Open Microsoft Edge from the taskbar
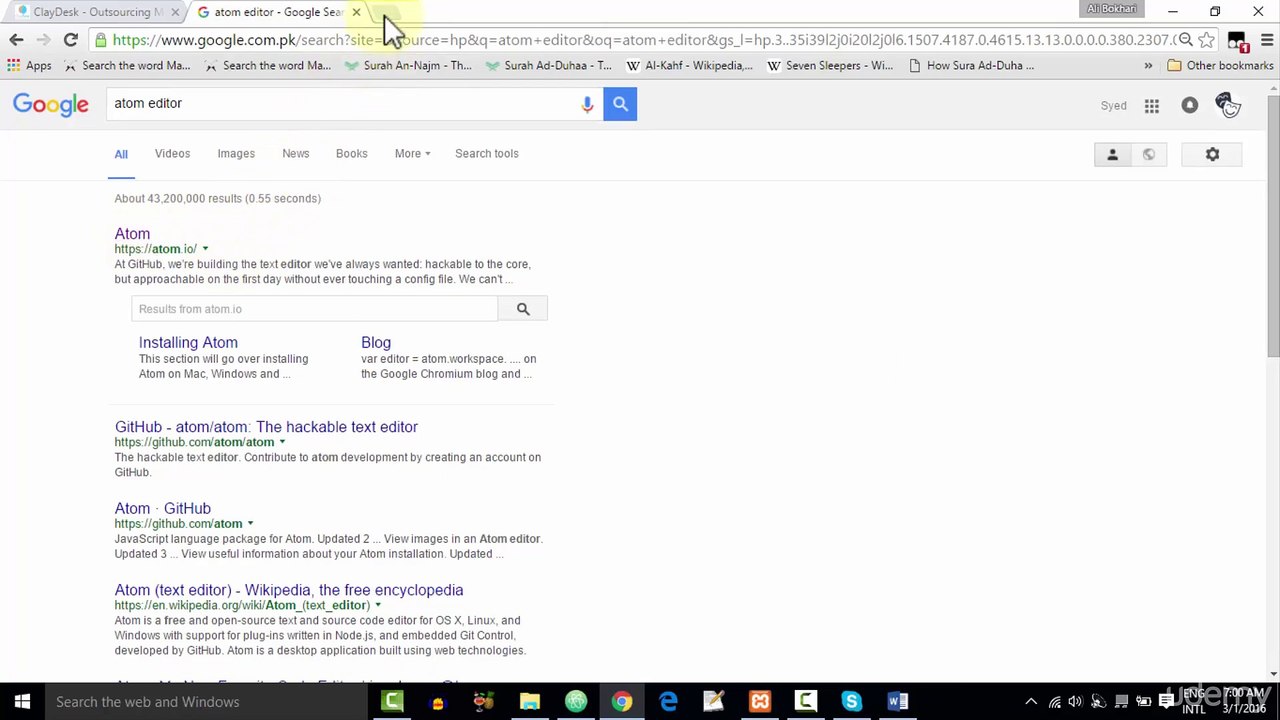1280x720 pixels. (x=668, y=701)
